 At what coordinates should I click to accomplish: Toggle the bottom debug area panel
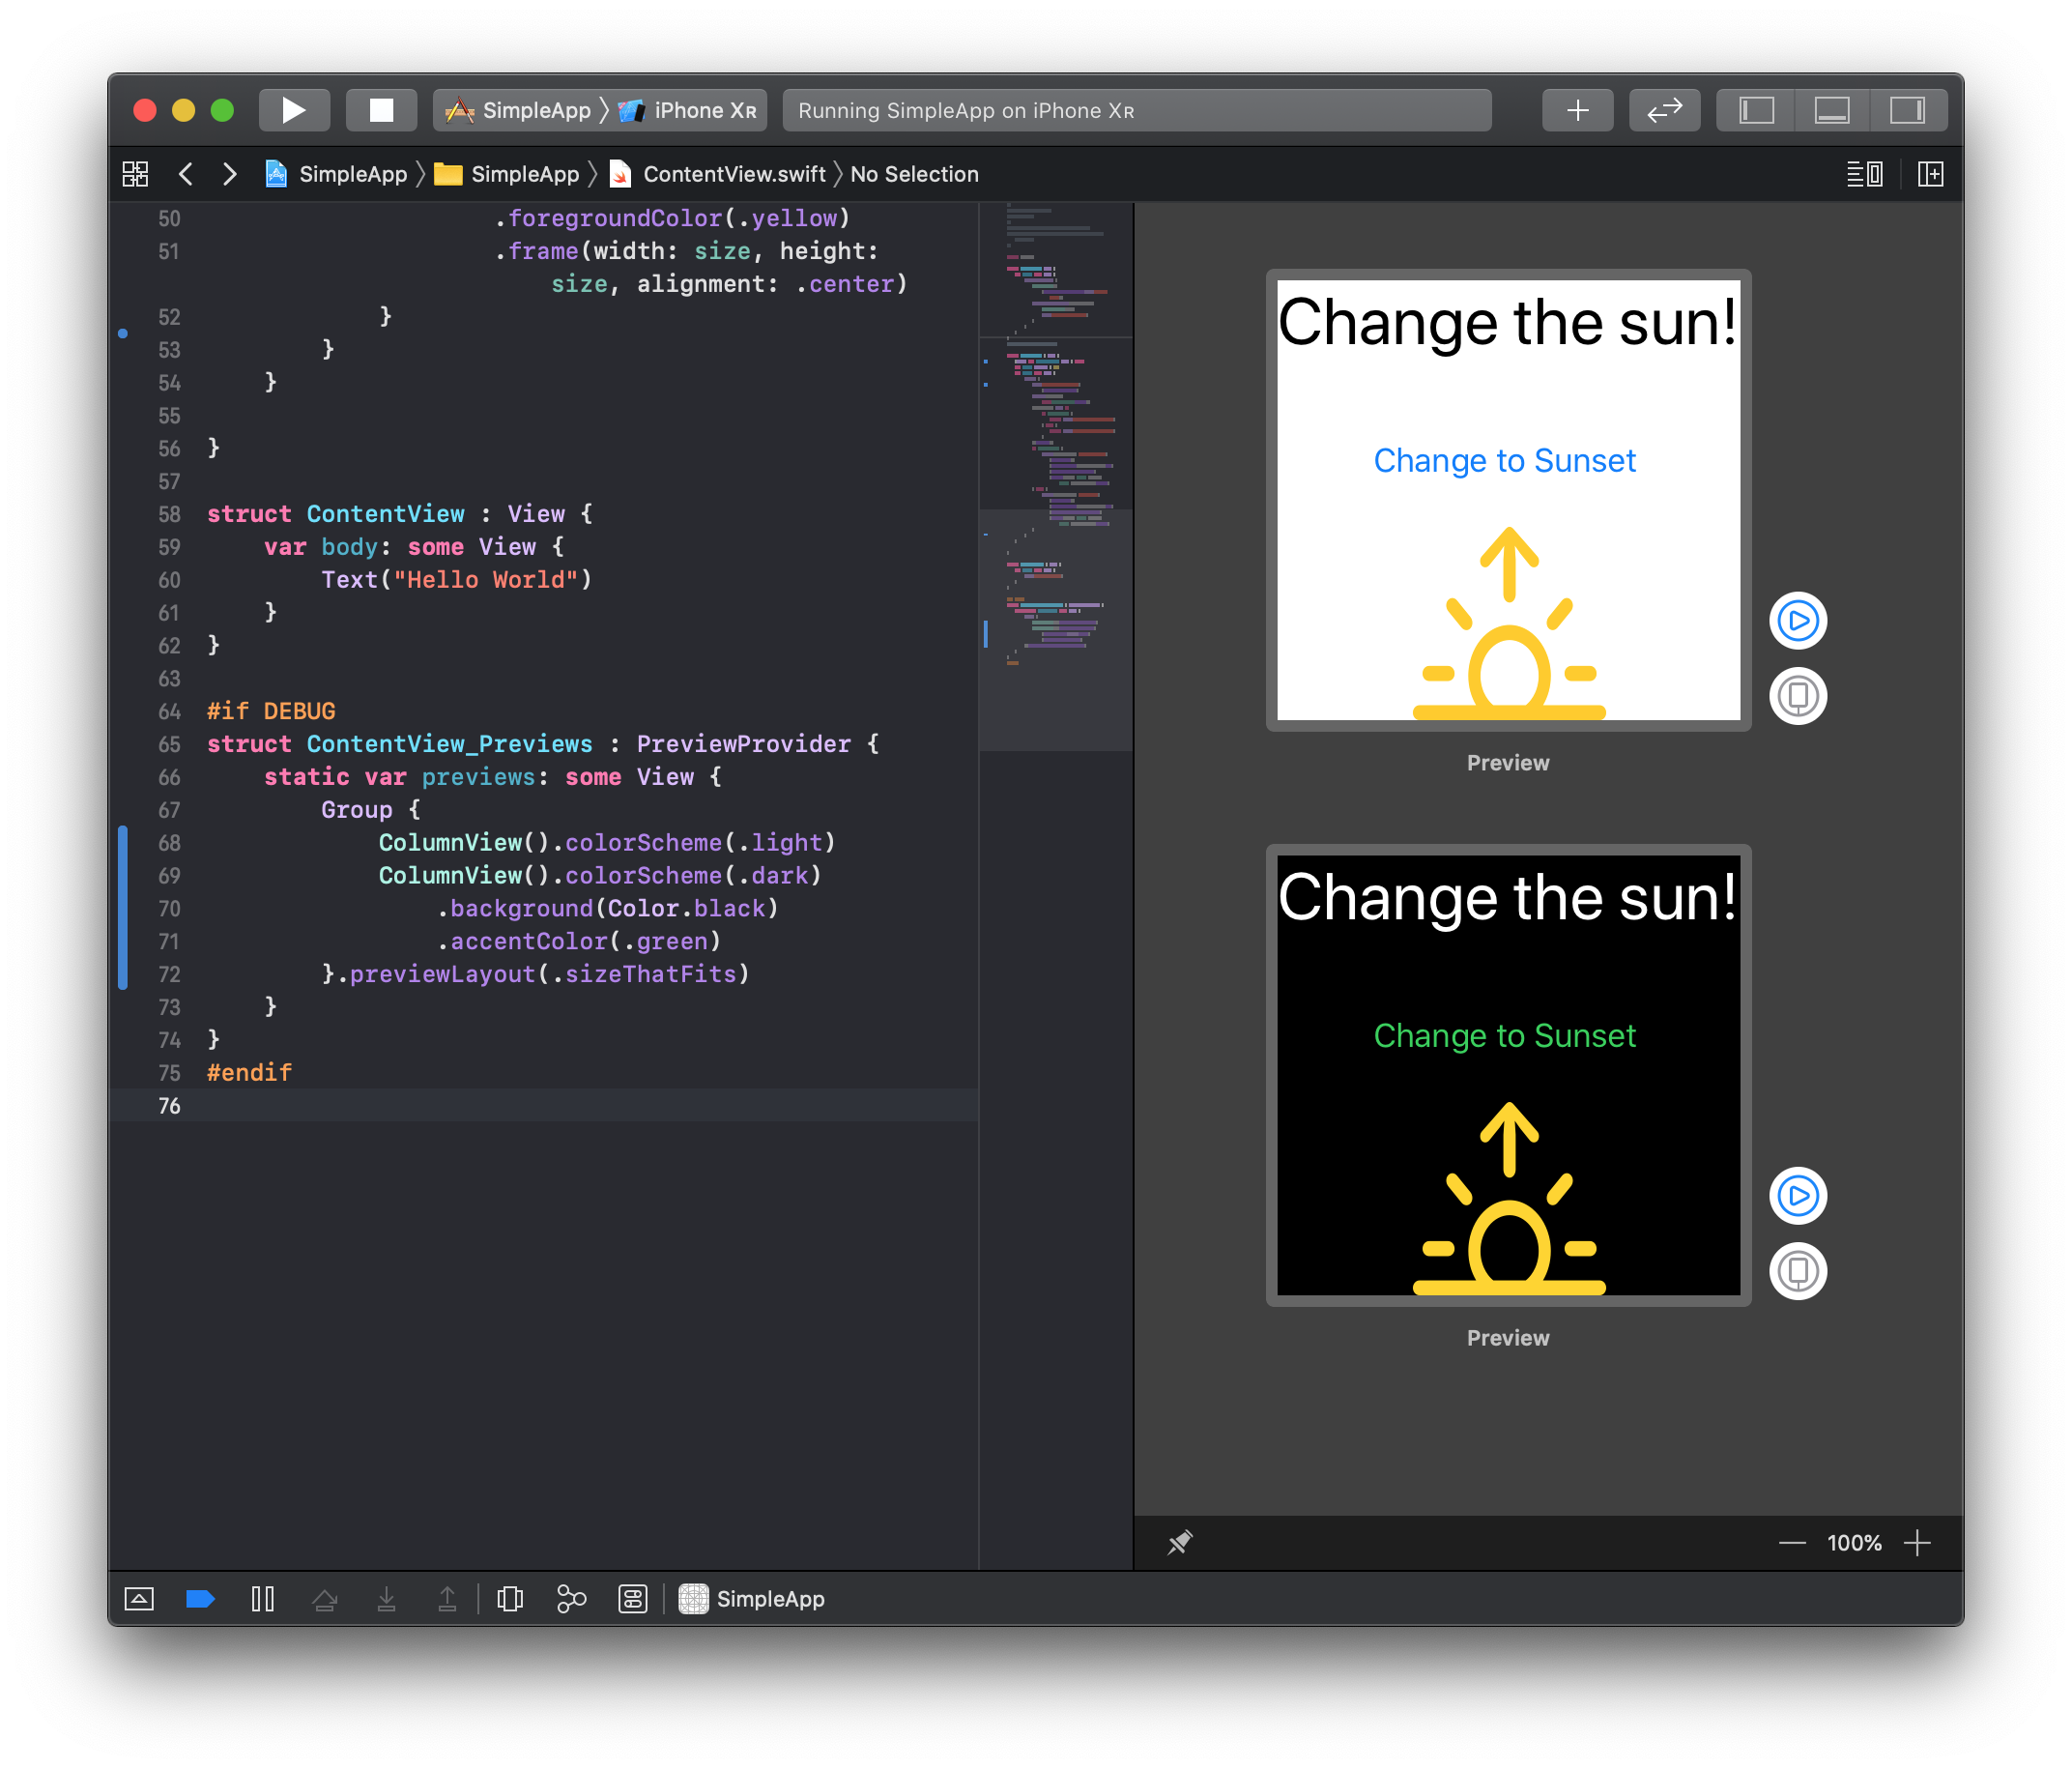click(x=1832, y=110)
